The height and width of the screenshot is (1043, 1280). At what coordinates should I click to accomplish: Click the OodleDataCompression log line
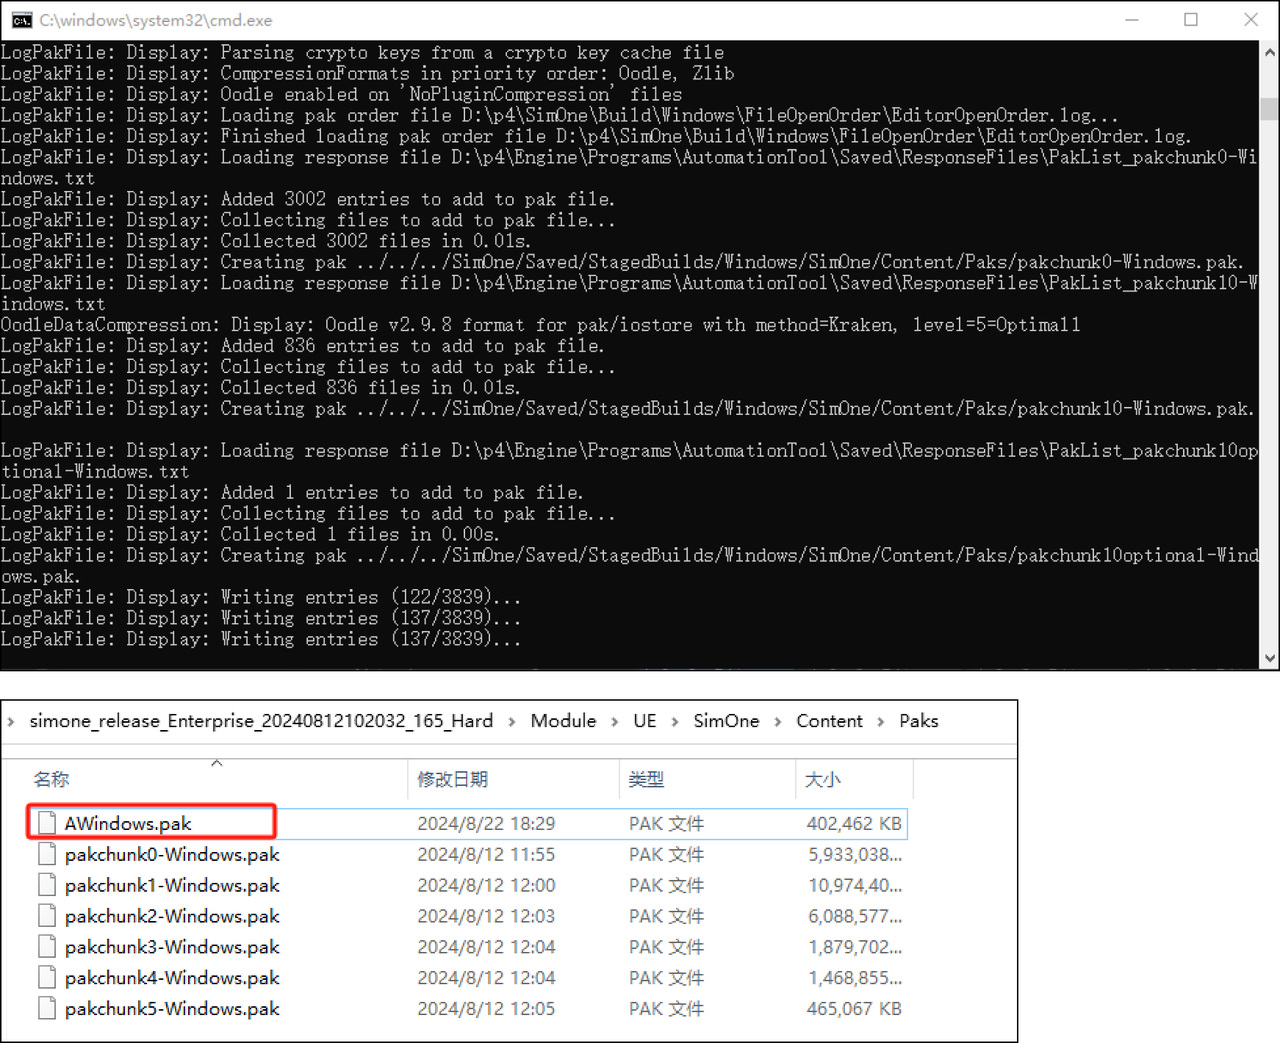tap(540, 324)
